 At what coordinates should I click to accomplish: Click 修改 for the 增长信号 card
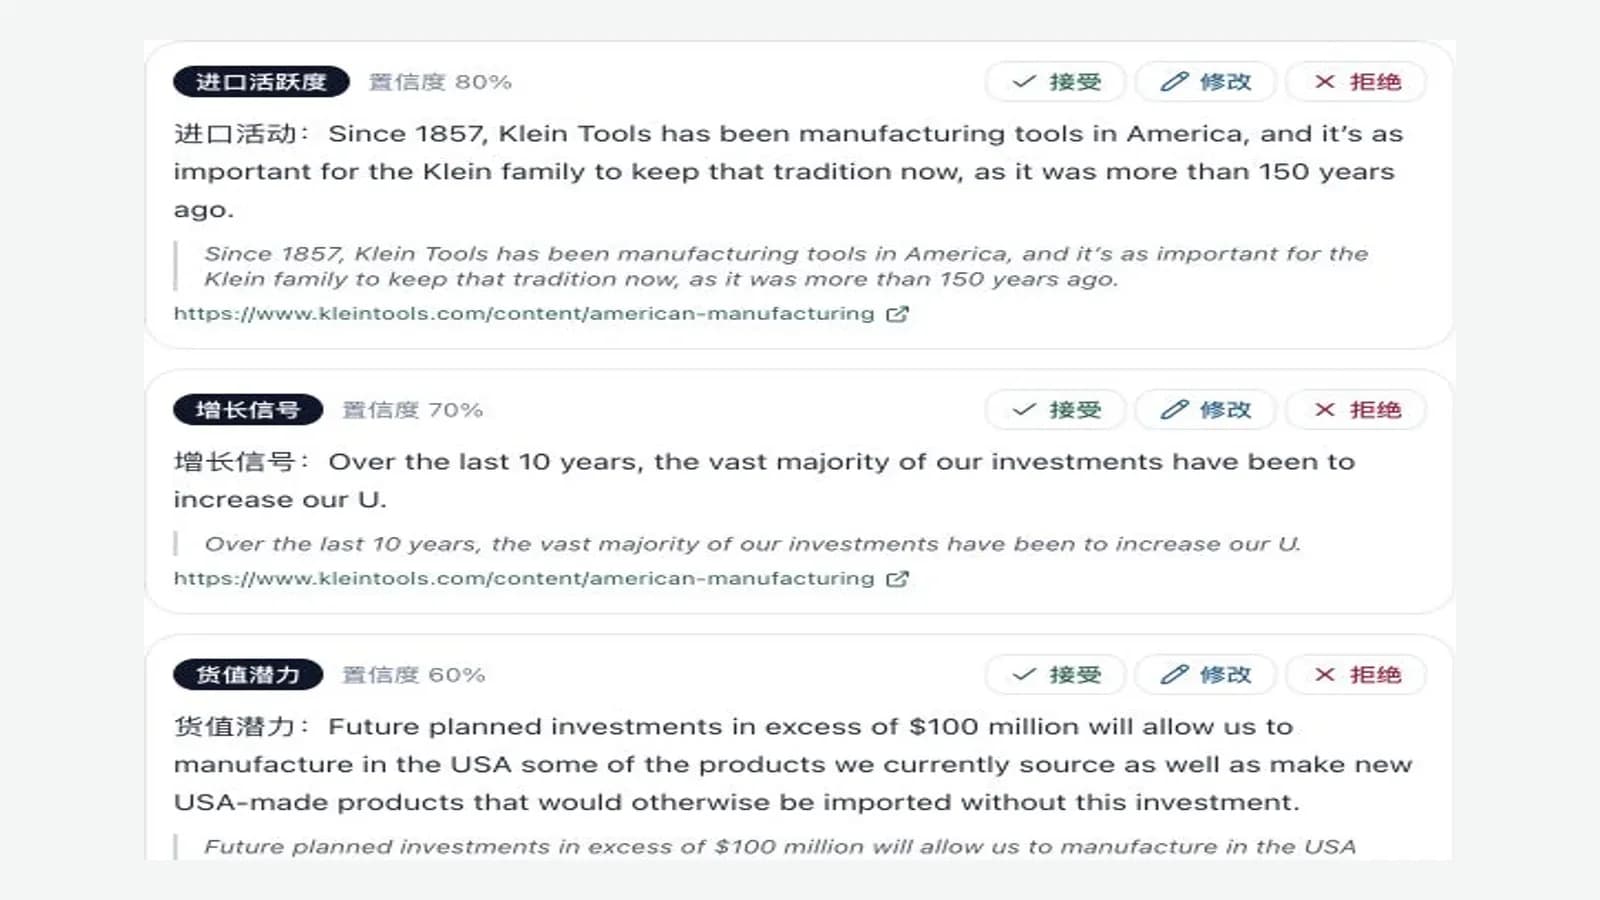tap(1205, 410)
